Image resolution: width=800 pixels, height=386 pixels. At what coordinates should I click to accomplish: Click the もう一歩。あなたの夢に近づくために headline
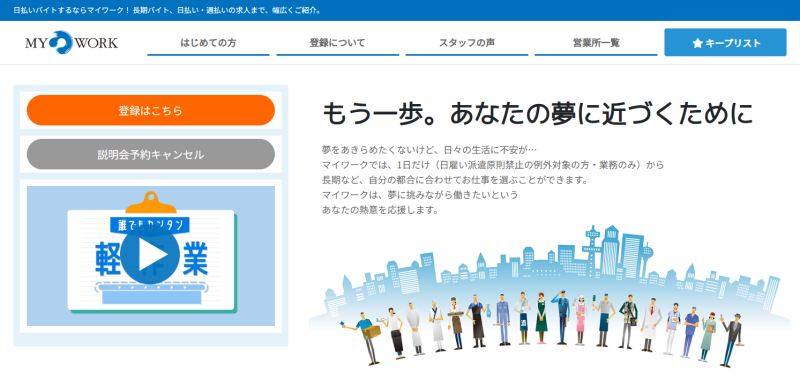(x=537, y=114)
